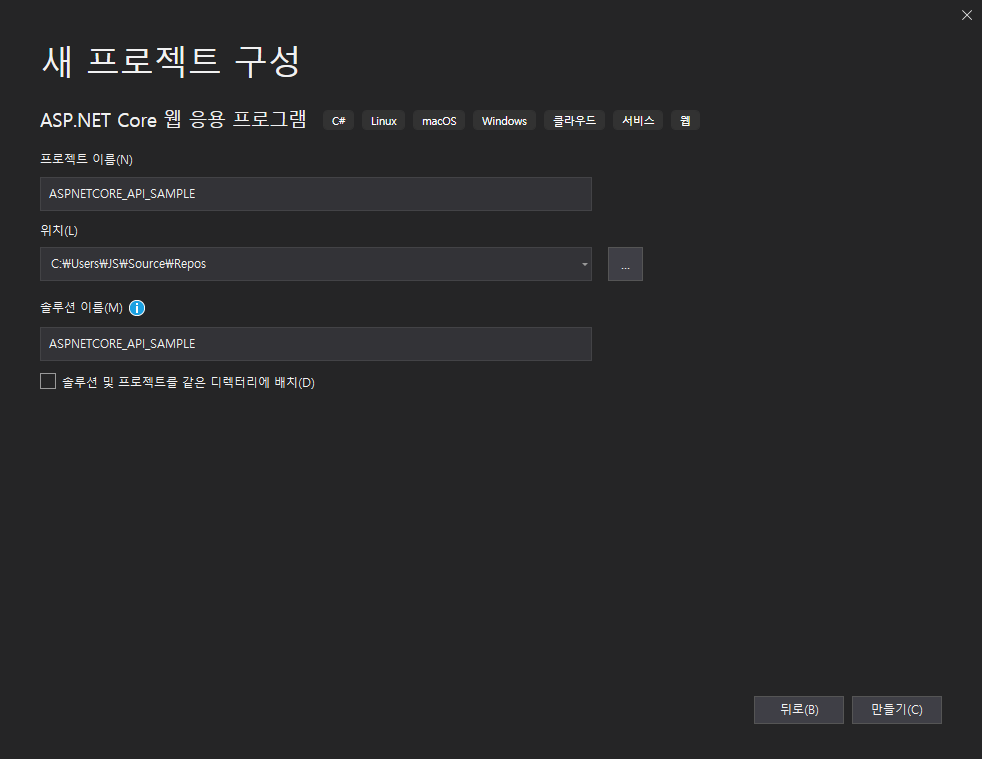Click the 새 프로젝트 구성 title
Screen dimensions: 982x759
pyautogui.click(x=171, y=61)
